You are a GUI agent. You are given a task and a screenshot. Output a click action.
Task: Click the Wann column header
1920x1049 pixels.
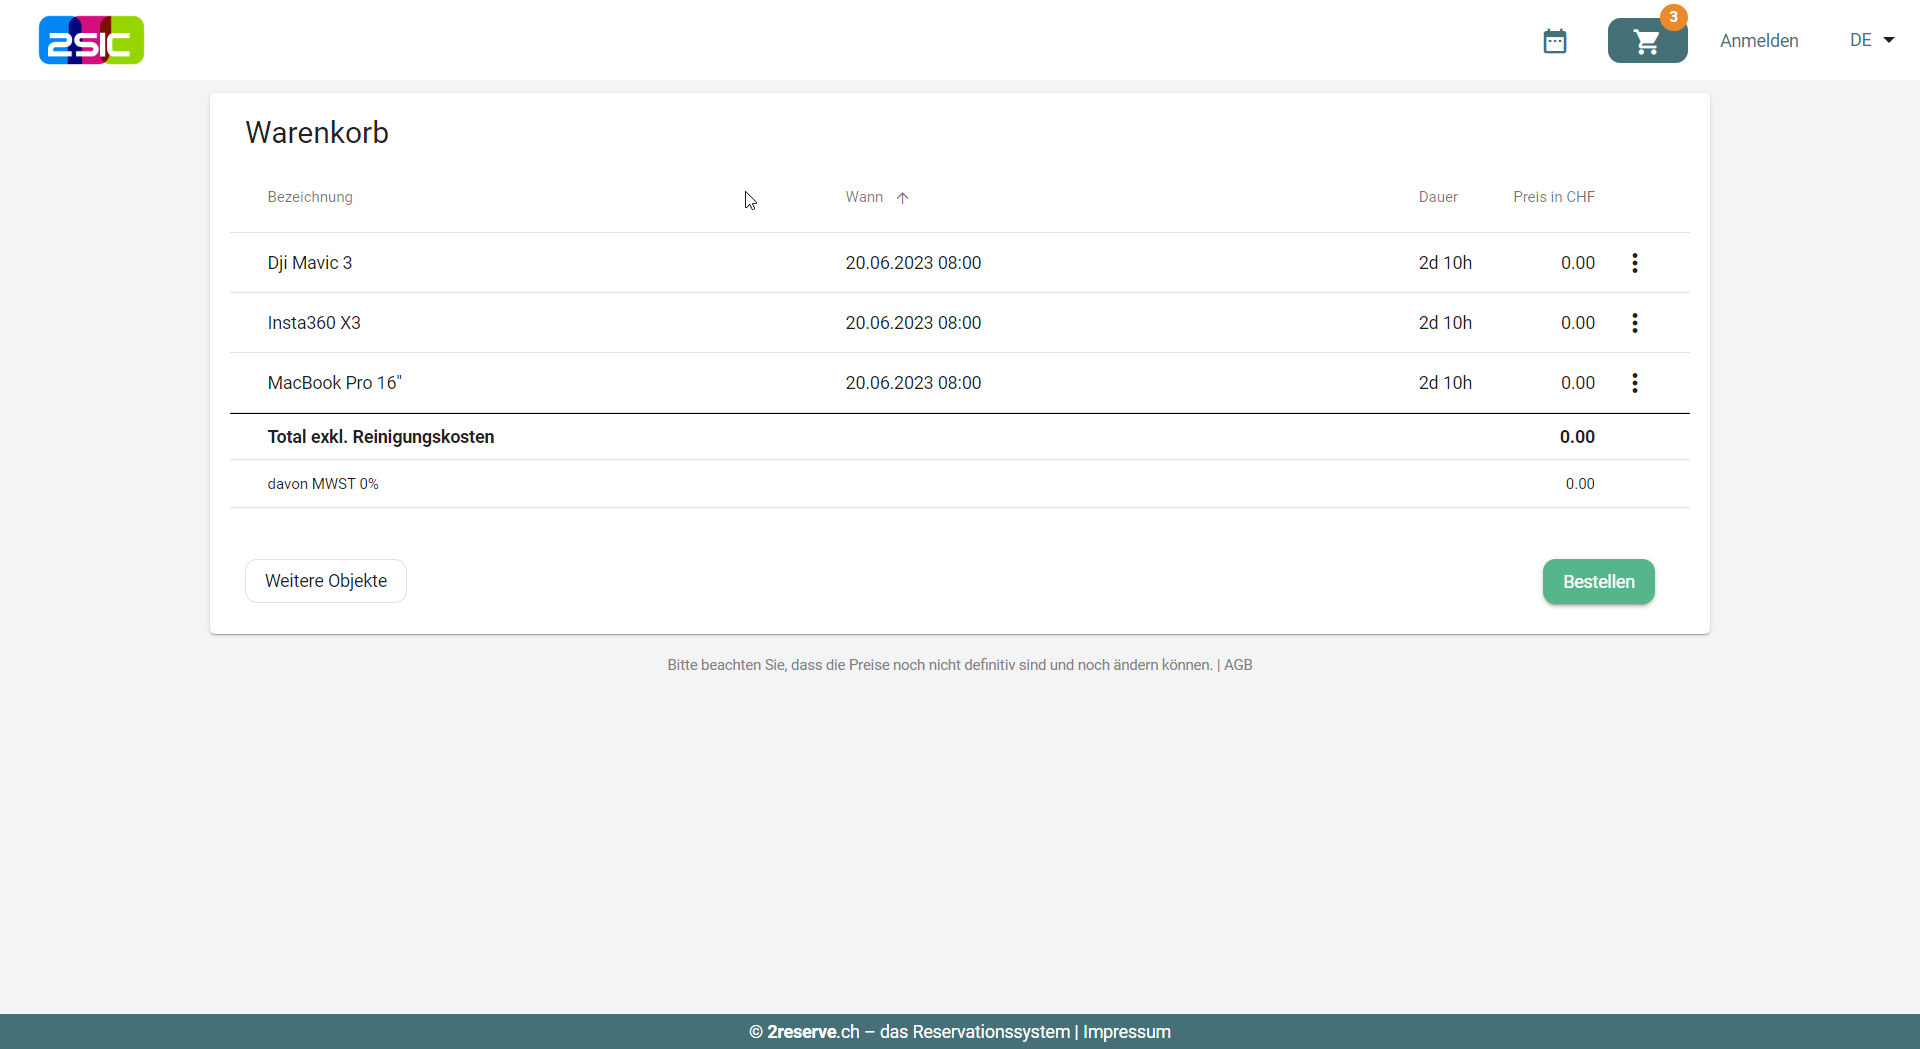[864, 197]
